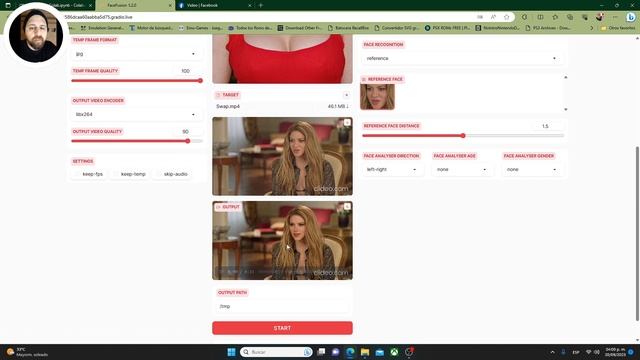This screenshot has height=360, width=640.
Task: Show hidden system tray icons
Action: pyautogui.click(x=552, y=352)
